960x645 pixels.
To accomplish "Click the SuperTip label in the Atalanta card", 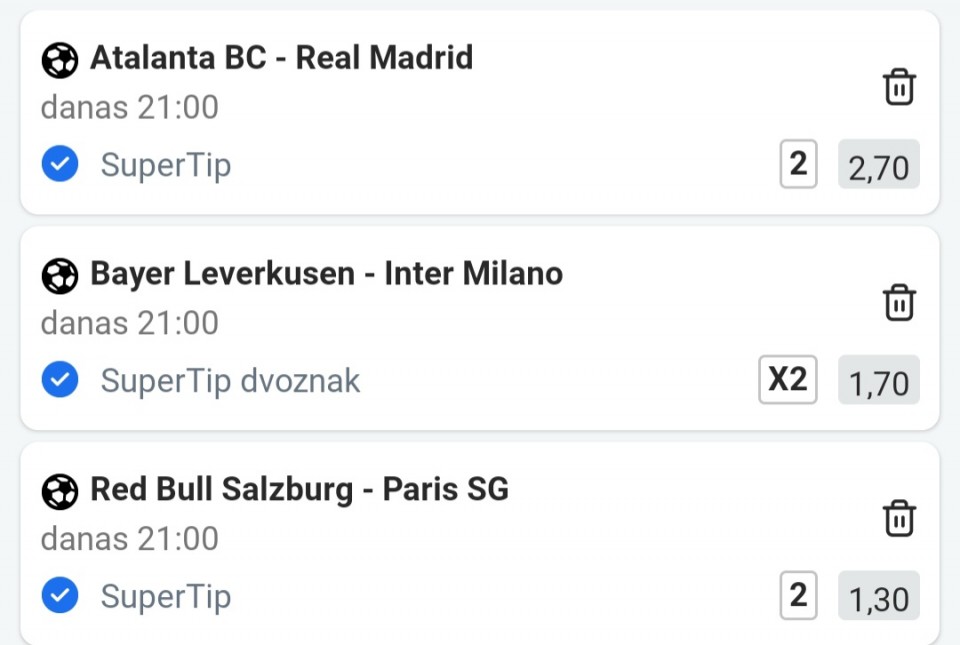I will [x=166, y=165].
